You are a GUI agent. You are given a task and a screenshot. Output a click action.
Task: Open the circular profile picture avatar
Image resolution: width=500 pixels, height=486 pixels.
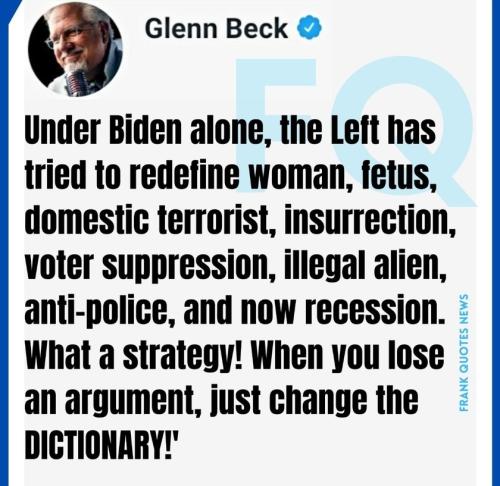coord(75,49)
